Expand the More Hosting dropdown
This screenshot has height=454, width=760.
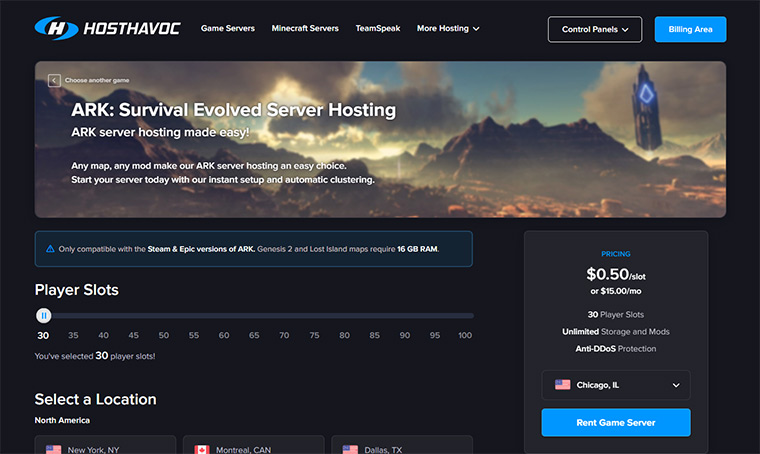pos(448,29)
